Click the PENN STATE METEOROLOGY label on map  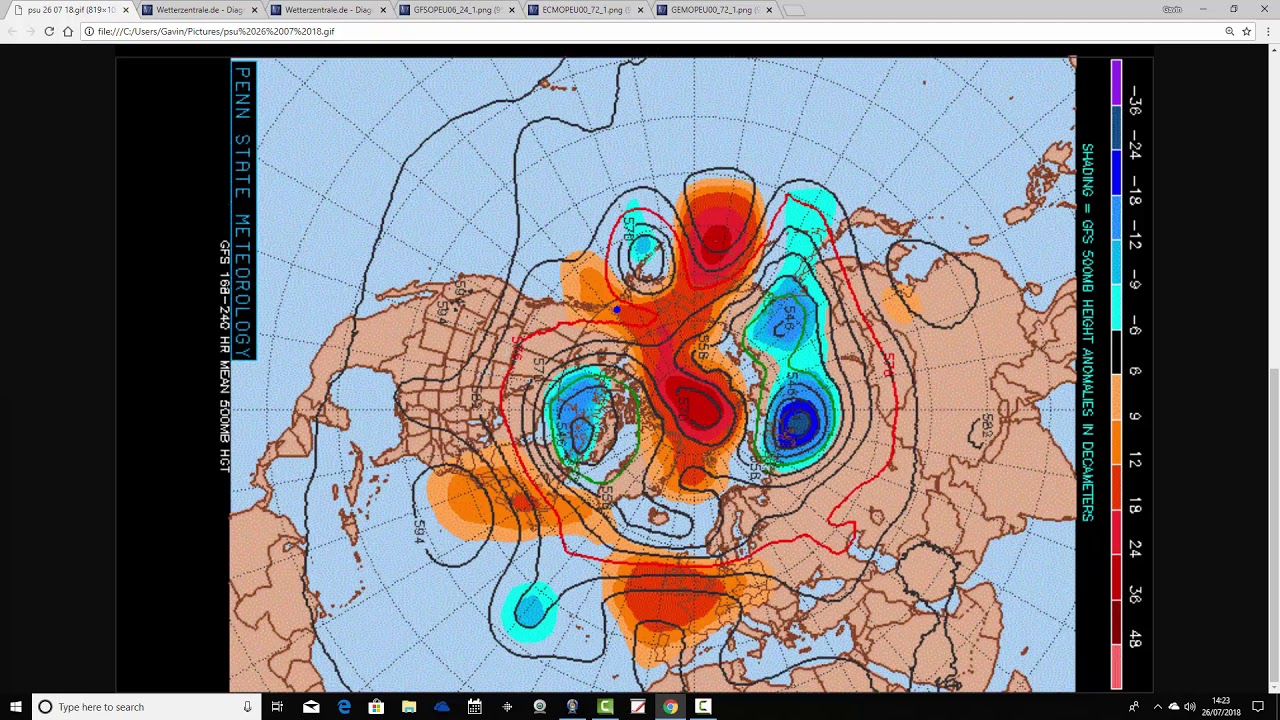pyautogui.click(x=243, y=212)
